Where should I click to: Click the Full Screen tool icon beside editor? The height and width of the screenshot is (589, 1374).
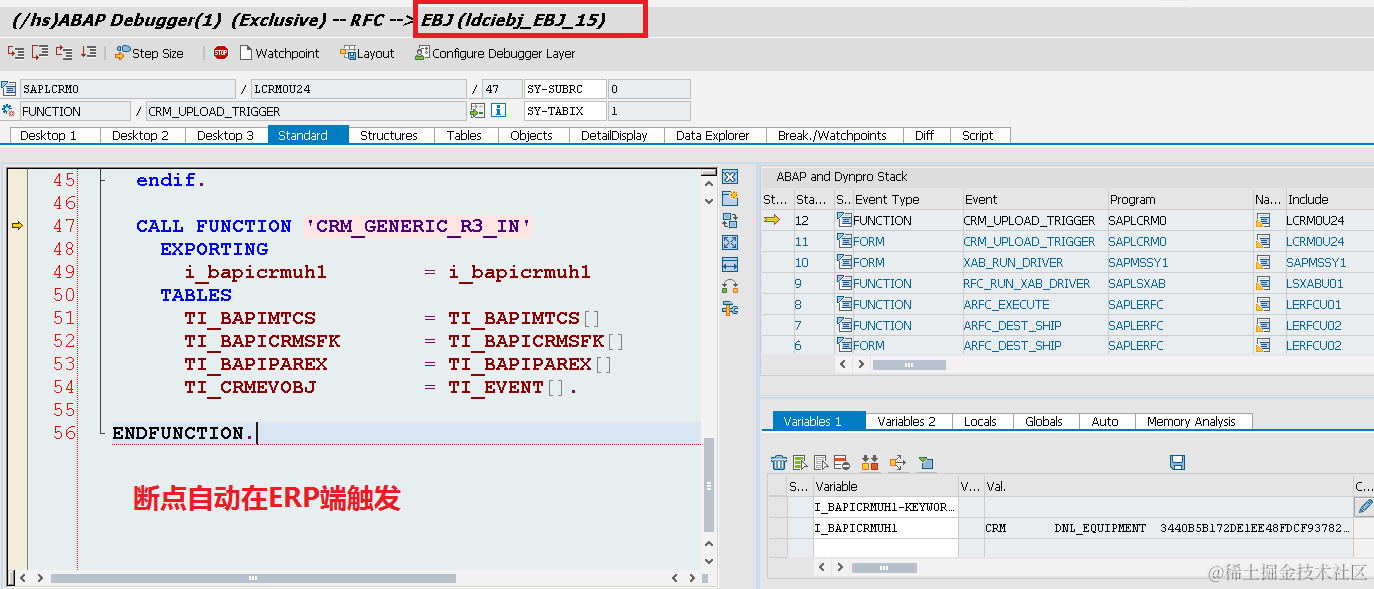[729, 242]
